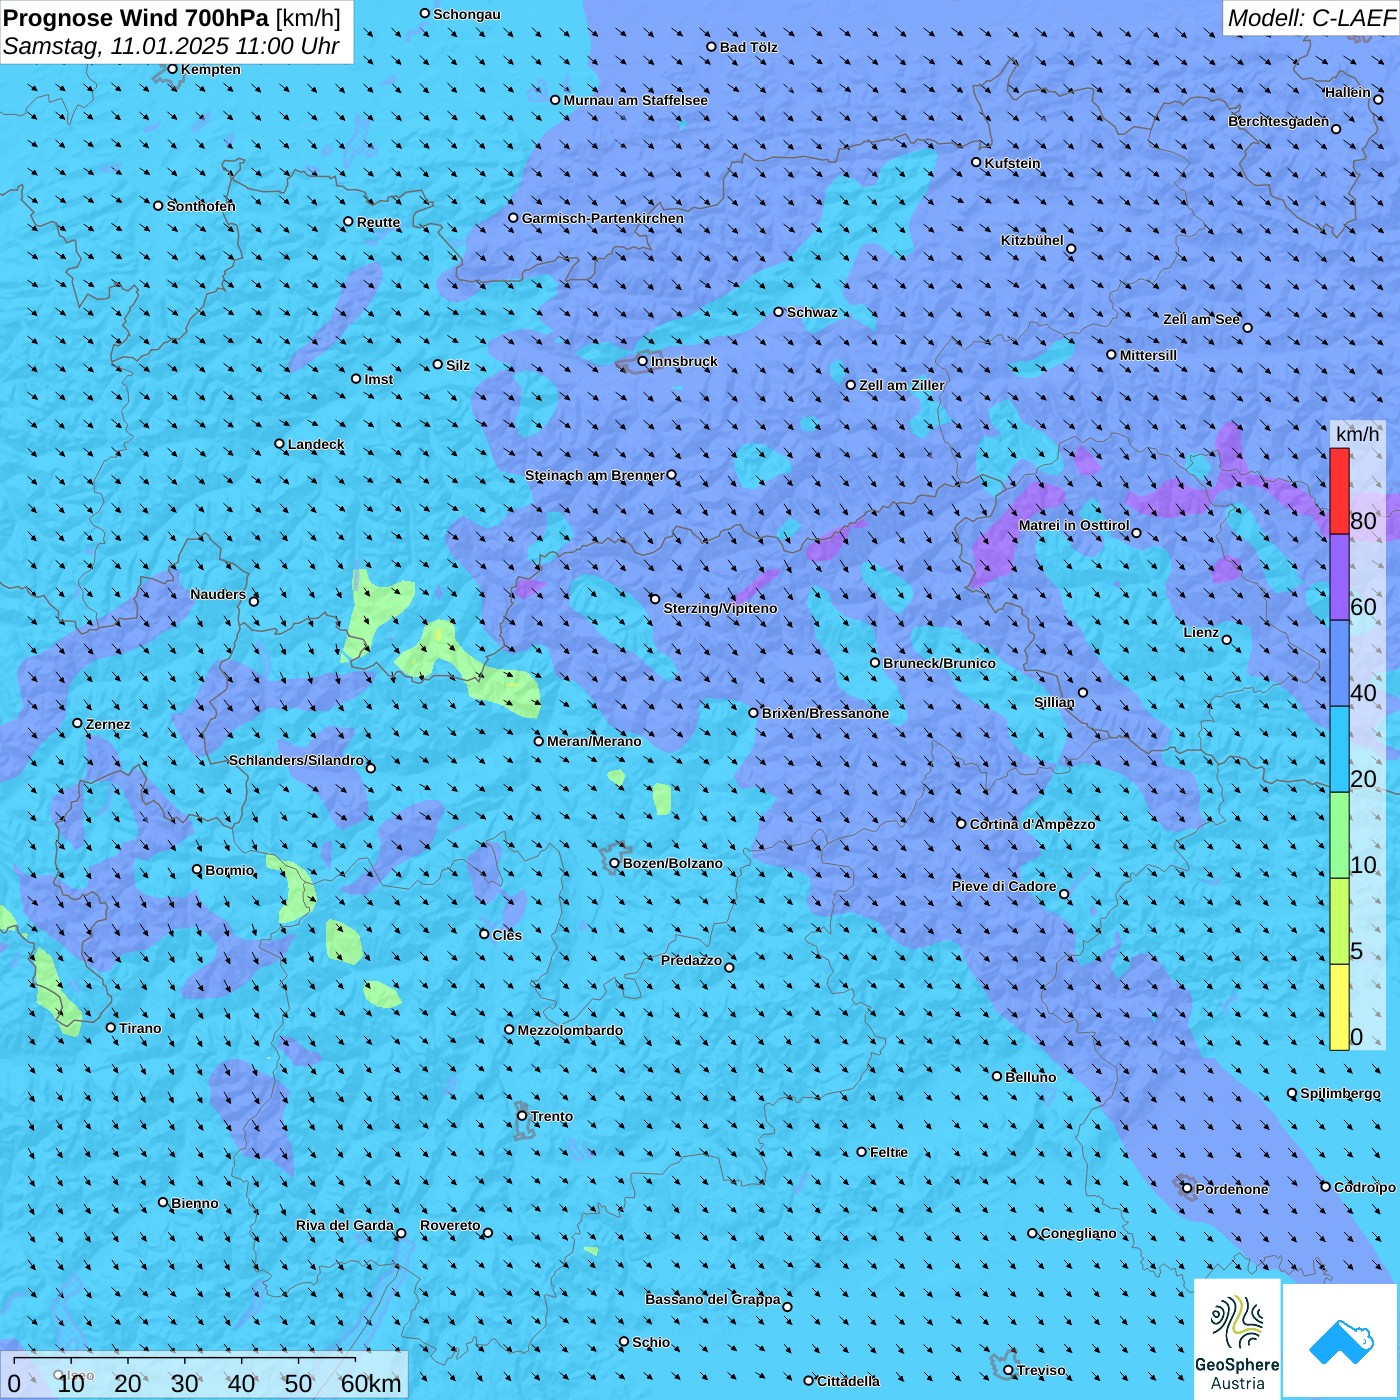Image resolution: width=1400 pixels, height=1400 pixels.
Task: Click the blue 40–60 km/h legend swatch
Action: point(1339,663)
